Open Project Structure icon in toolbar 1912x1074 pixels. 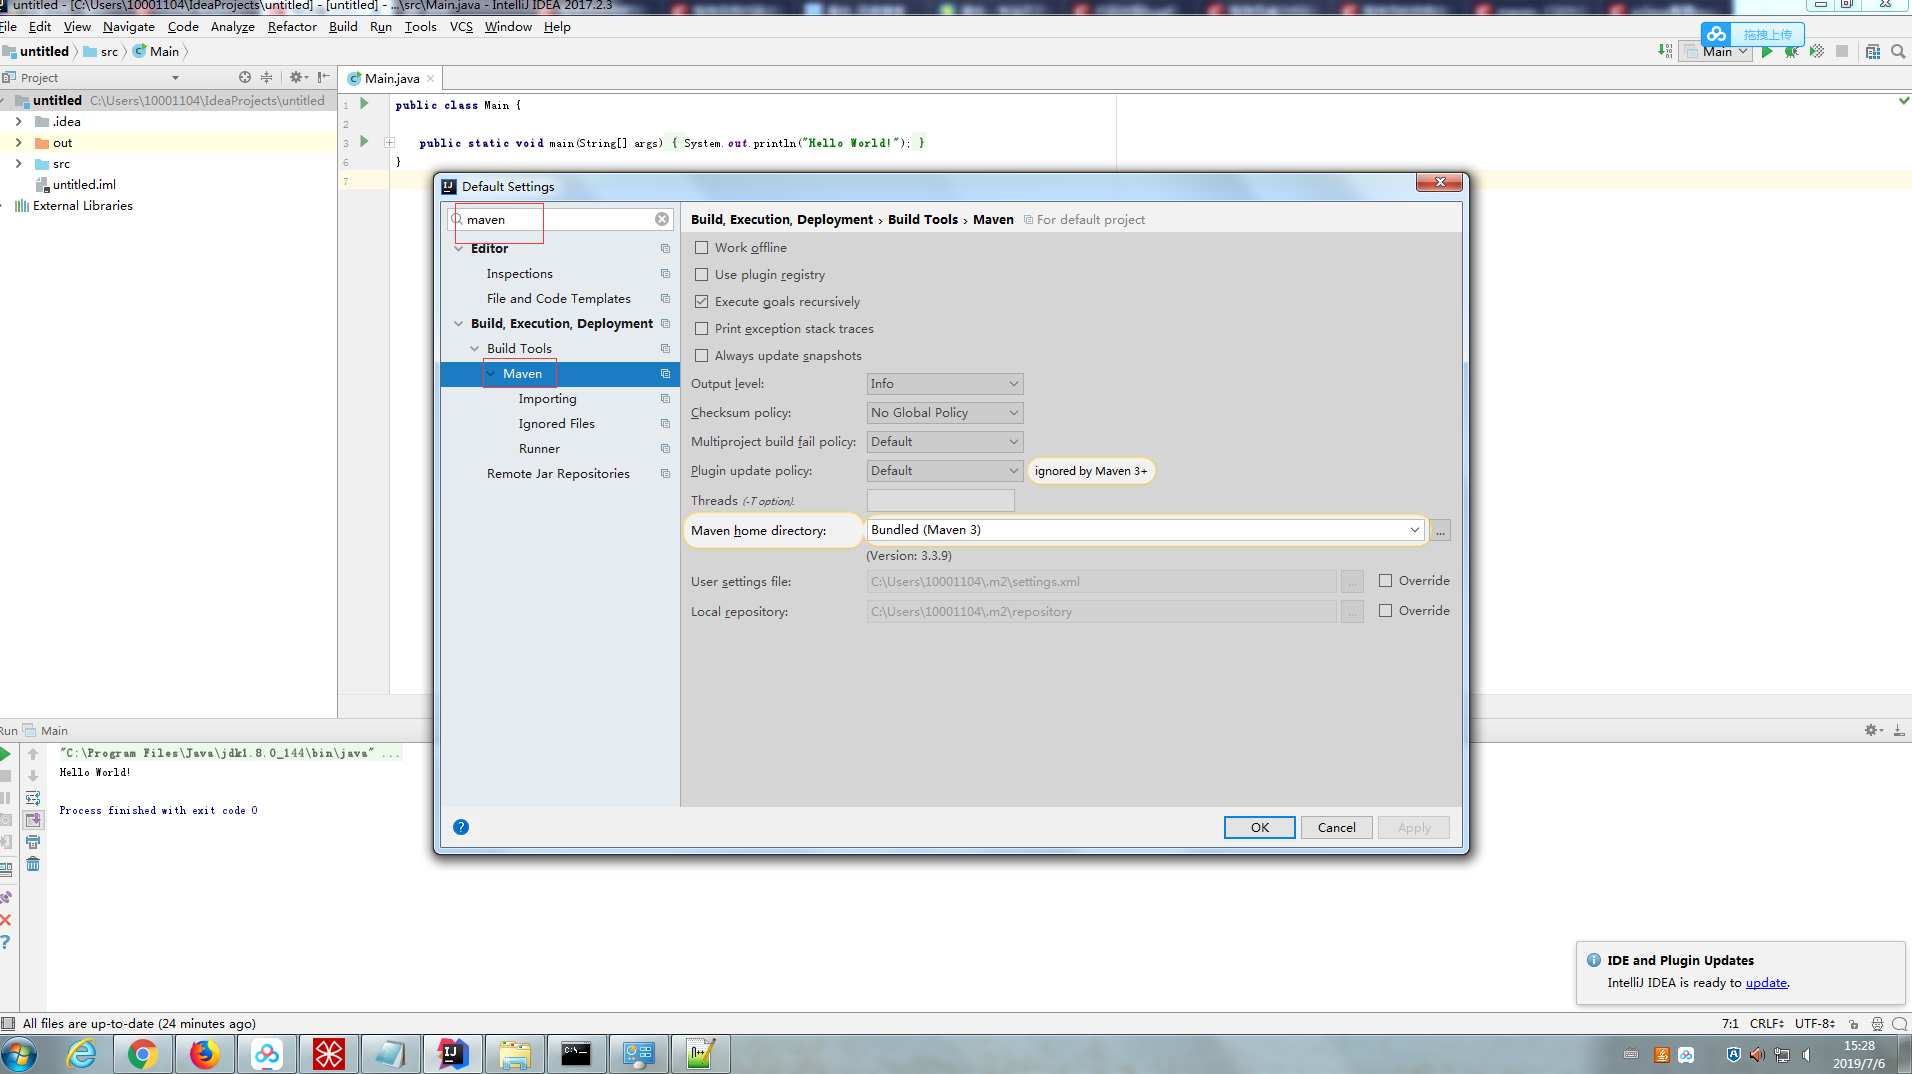point(1873,51)
